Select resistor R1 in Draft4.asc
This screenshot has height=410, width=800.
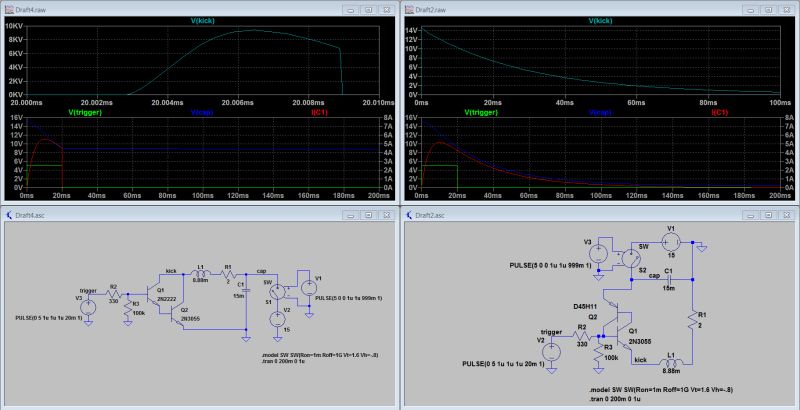point(228,274)
